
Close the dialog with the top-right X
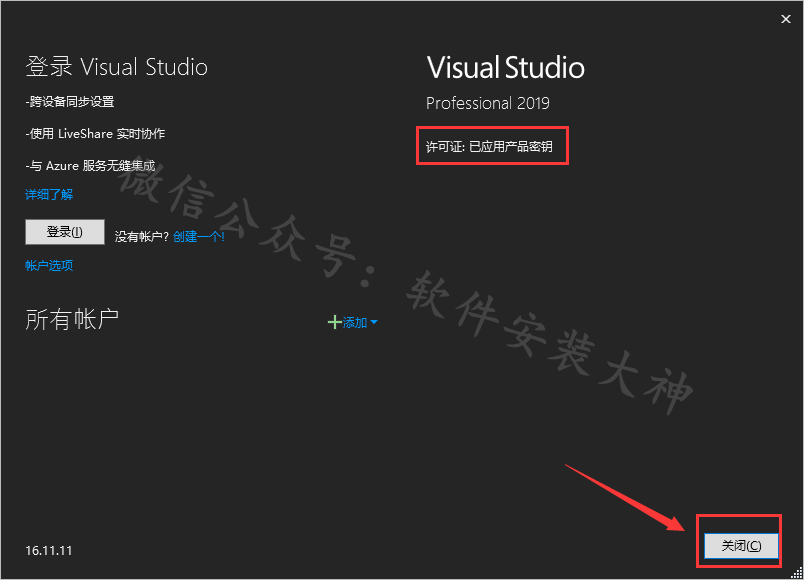[x=785, y=17]
